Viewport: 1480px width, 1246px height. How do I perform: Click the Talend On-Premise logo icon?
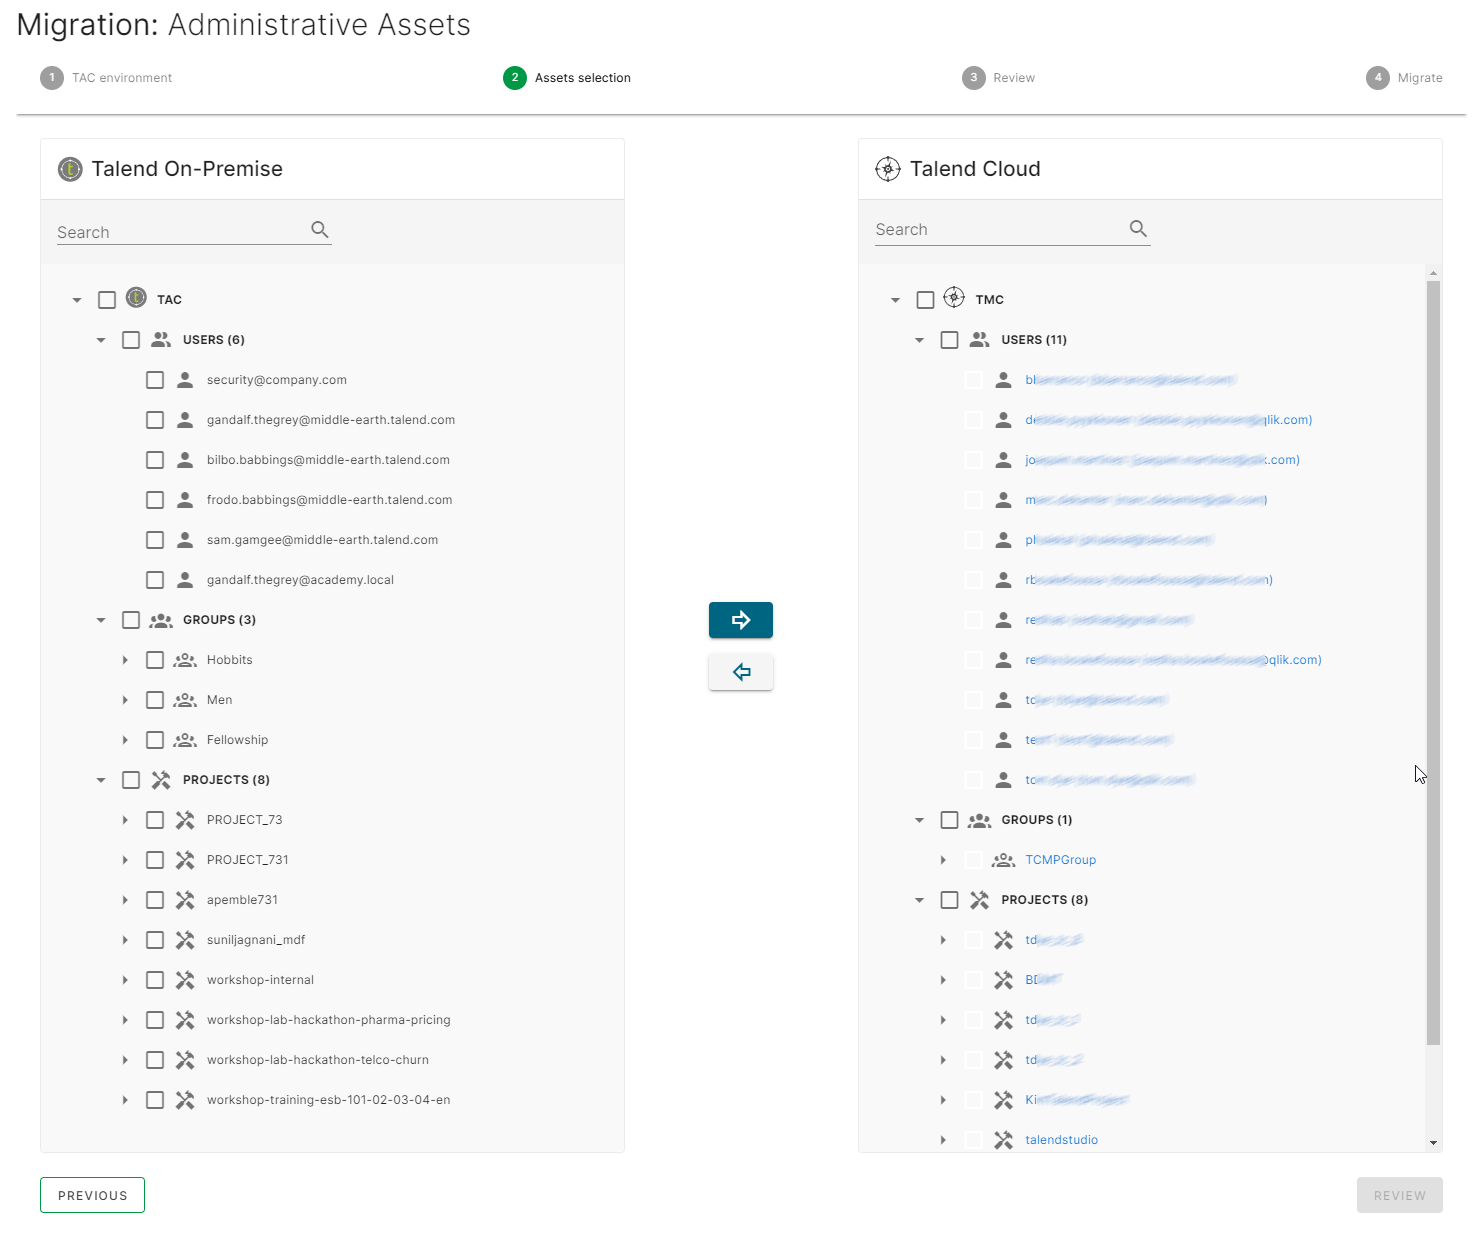(x=69, y=169)
